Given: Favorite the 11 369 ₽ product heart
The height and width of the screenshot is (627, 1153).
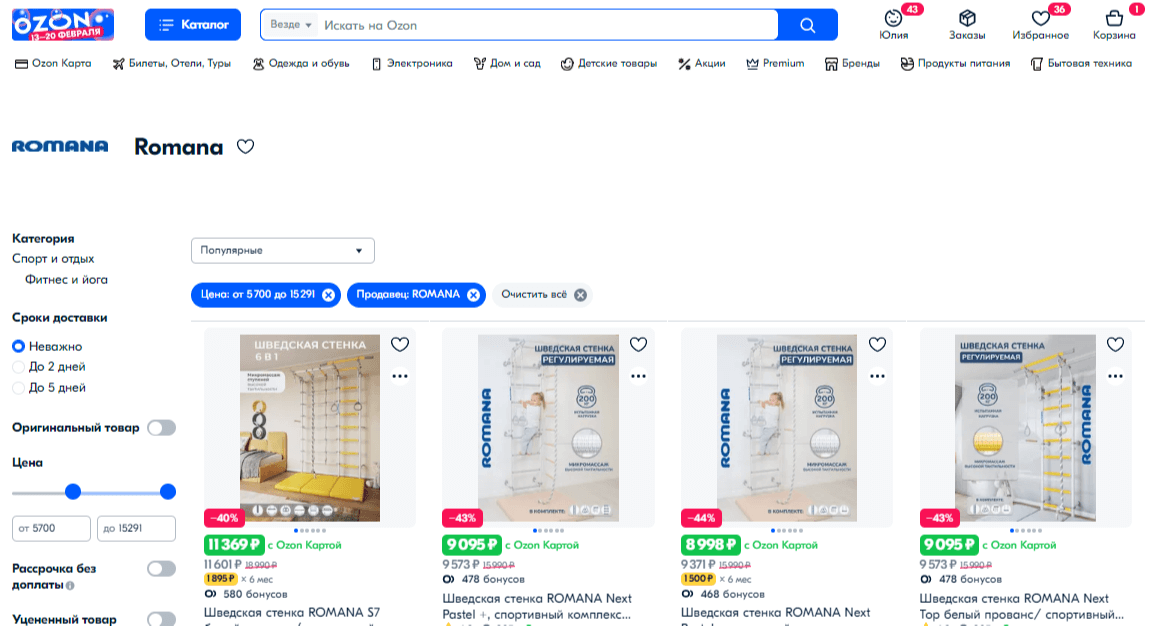Looking at the screenshot, I should (x=400, y=344).
